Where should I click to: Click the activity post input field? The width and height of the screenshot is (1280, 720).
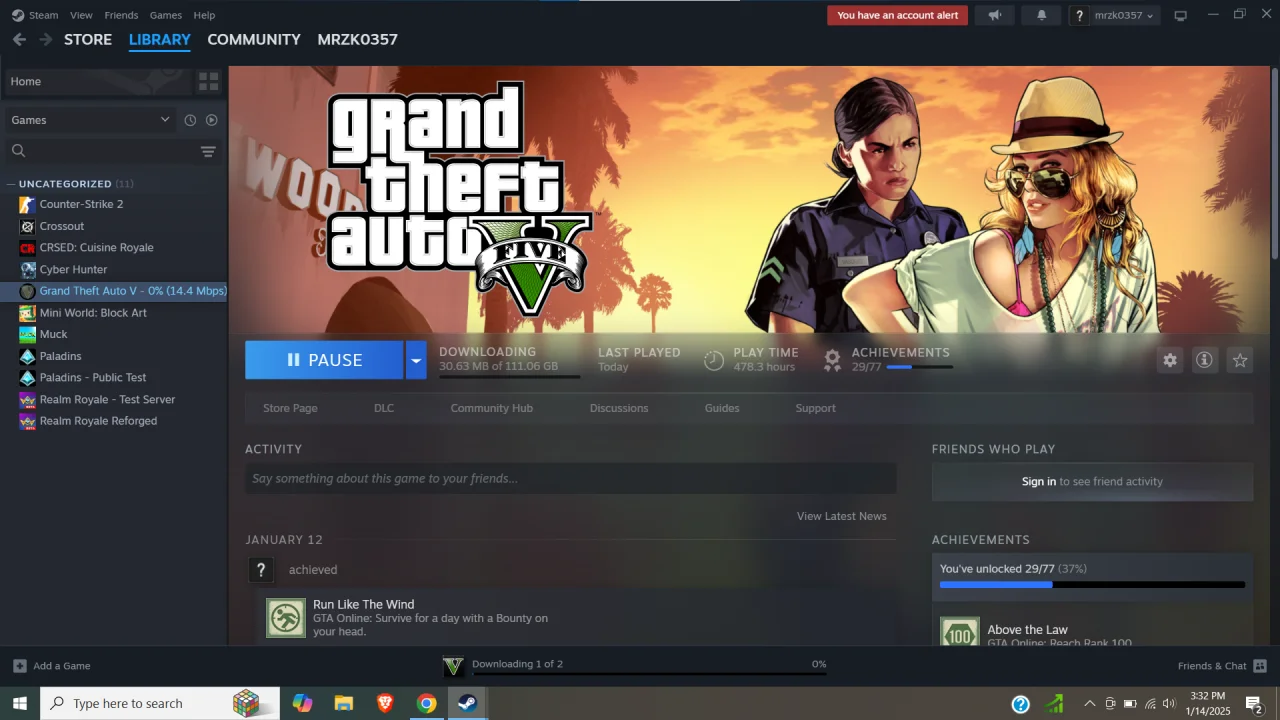(x=570, y=478)
